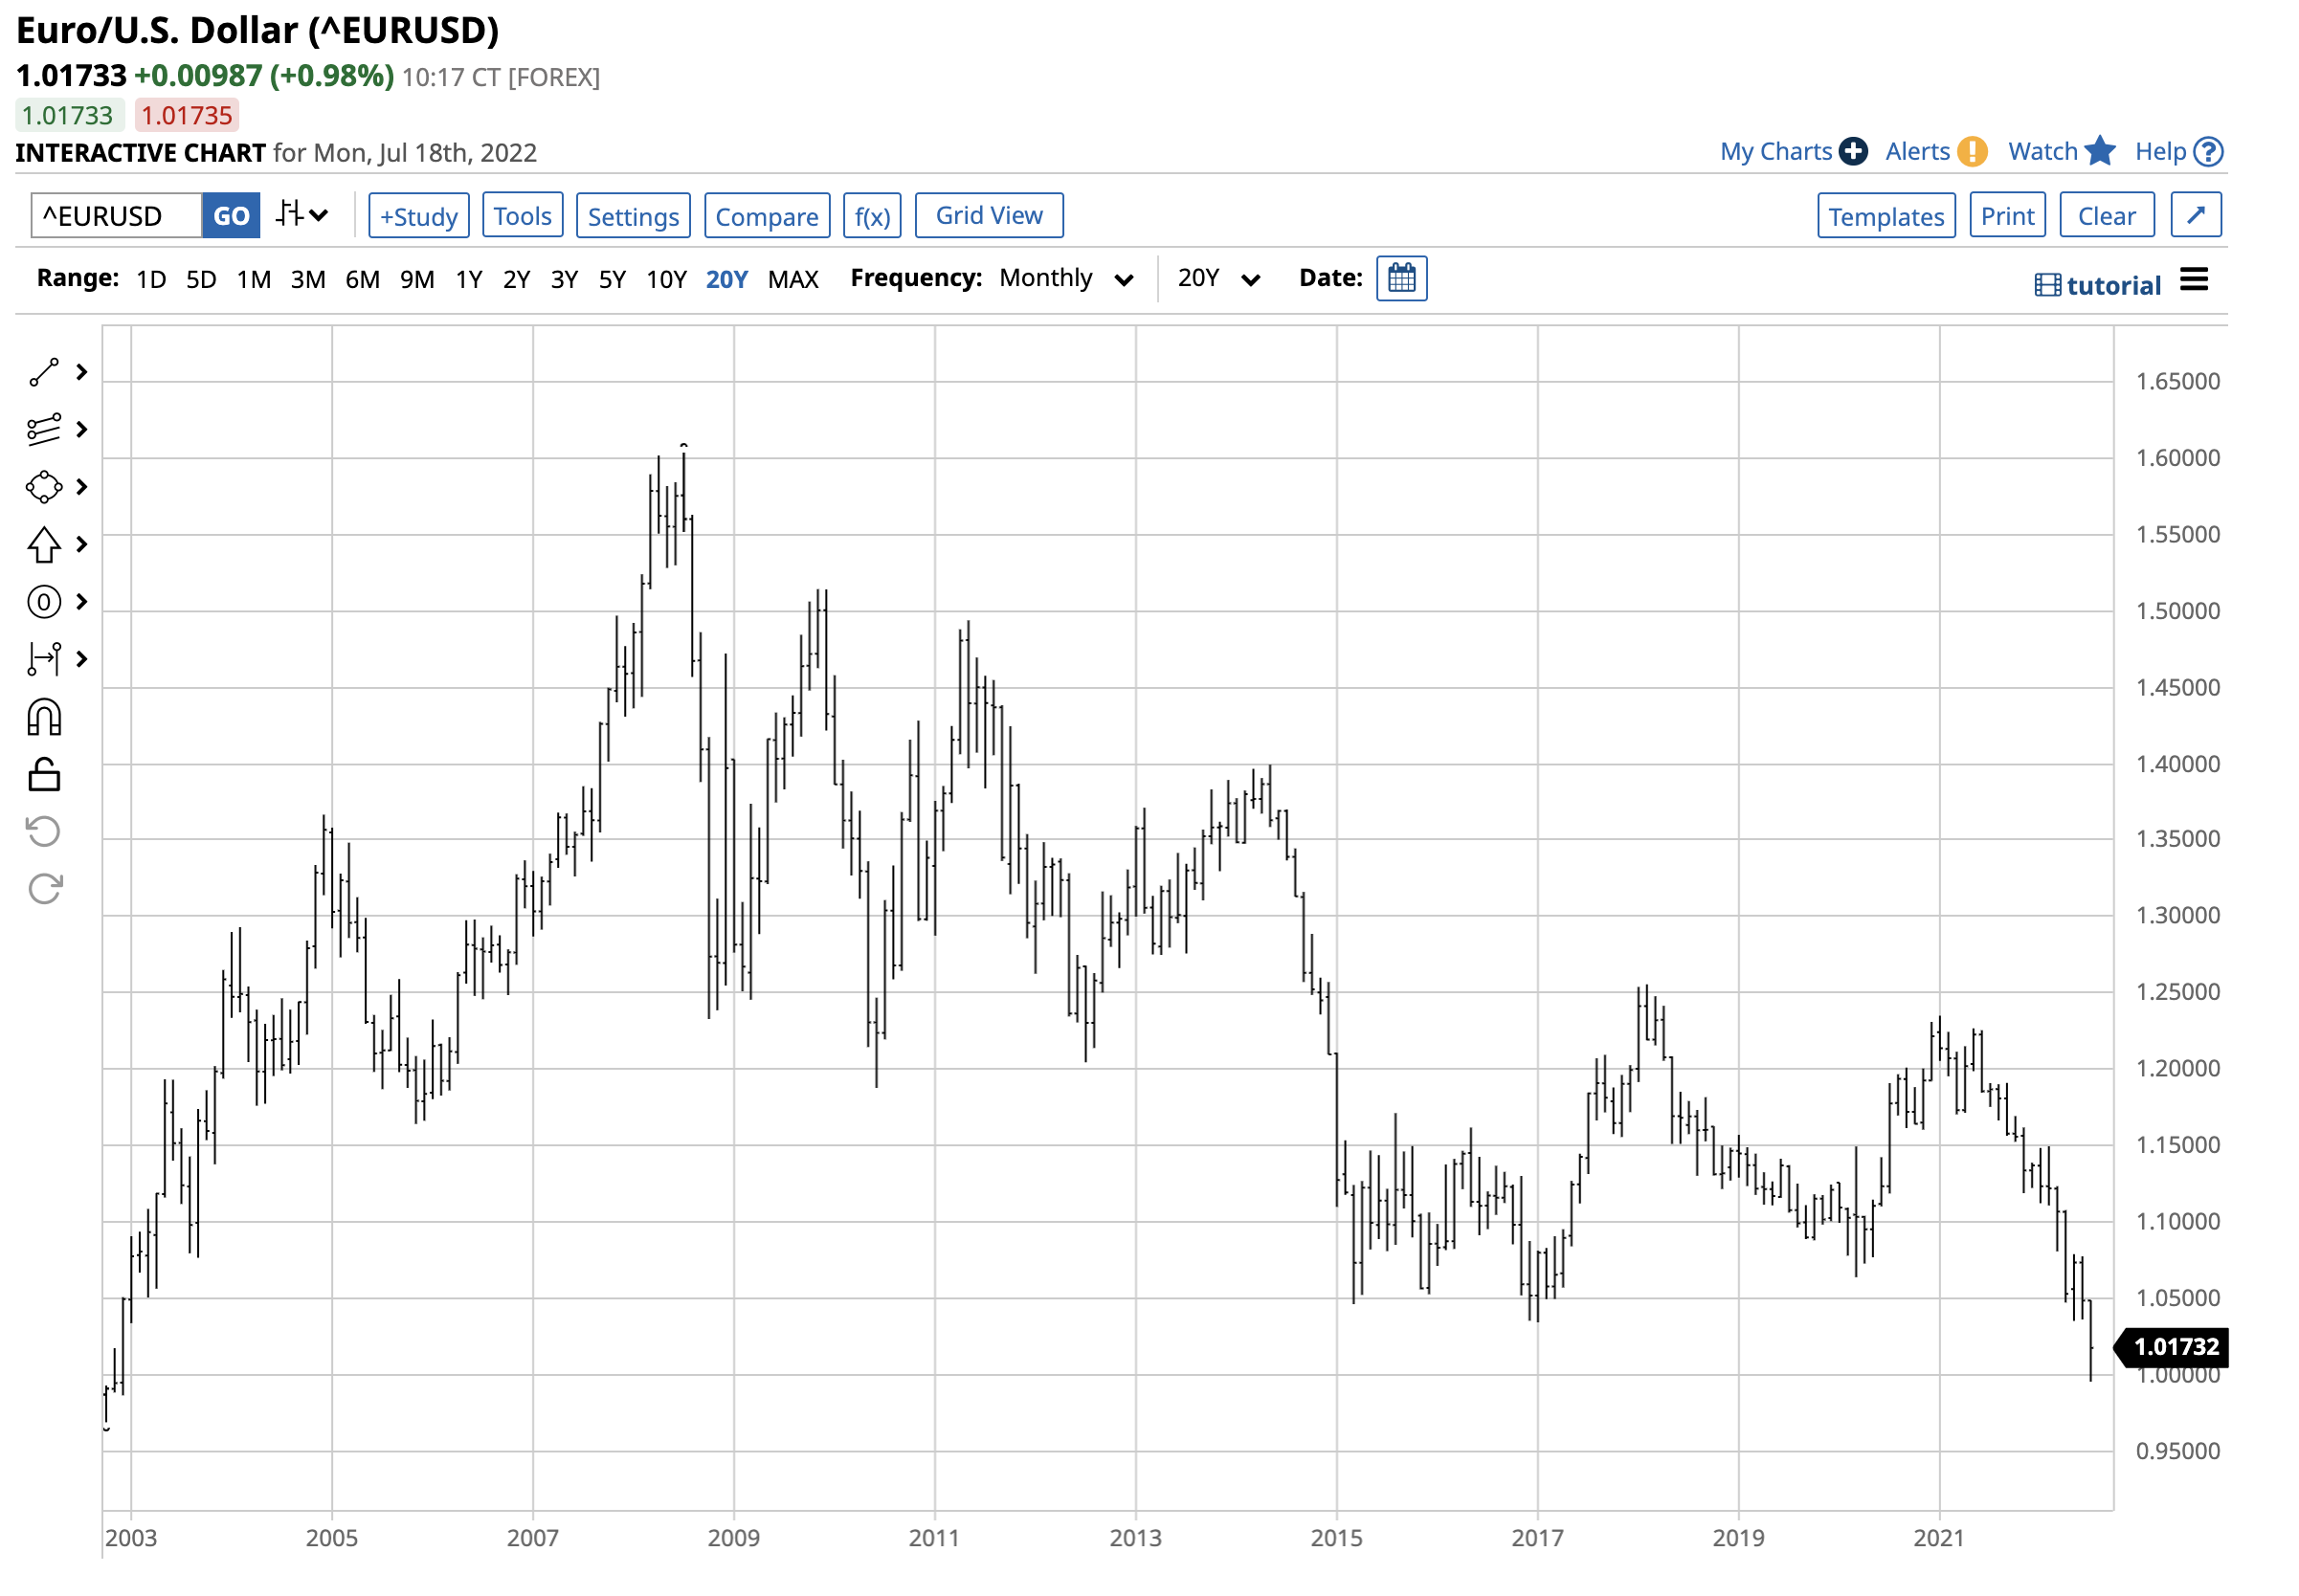Select the trend line drawing tool

click(x=44, y=372)
